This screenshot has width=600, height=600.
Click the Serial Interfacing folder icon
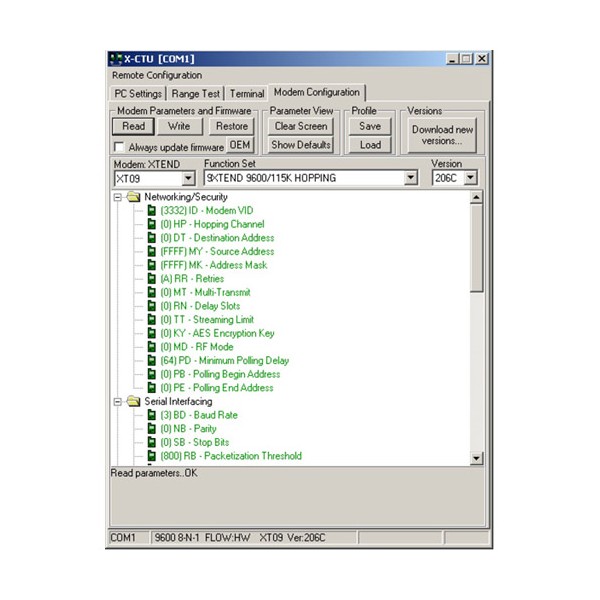pos(134,401)
